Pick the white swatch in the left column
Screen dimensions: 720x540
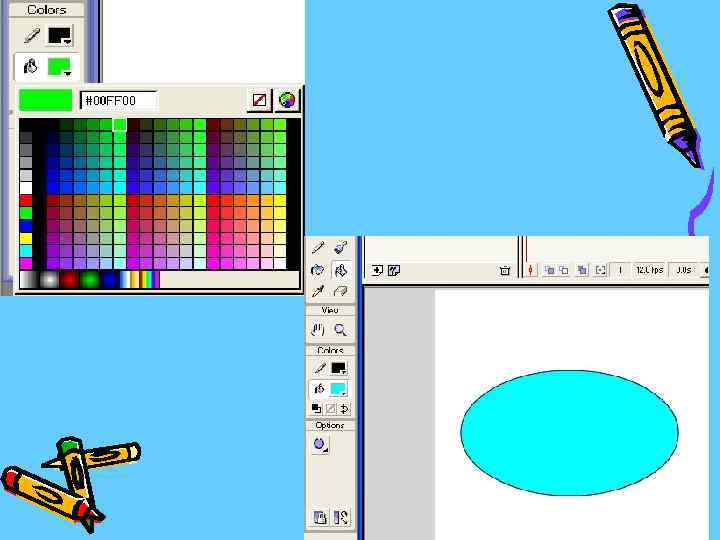pos(26,187)
